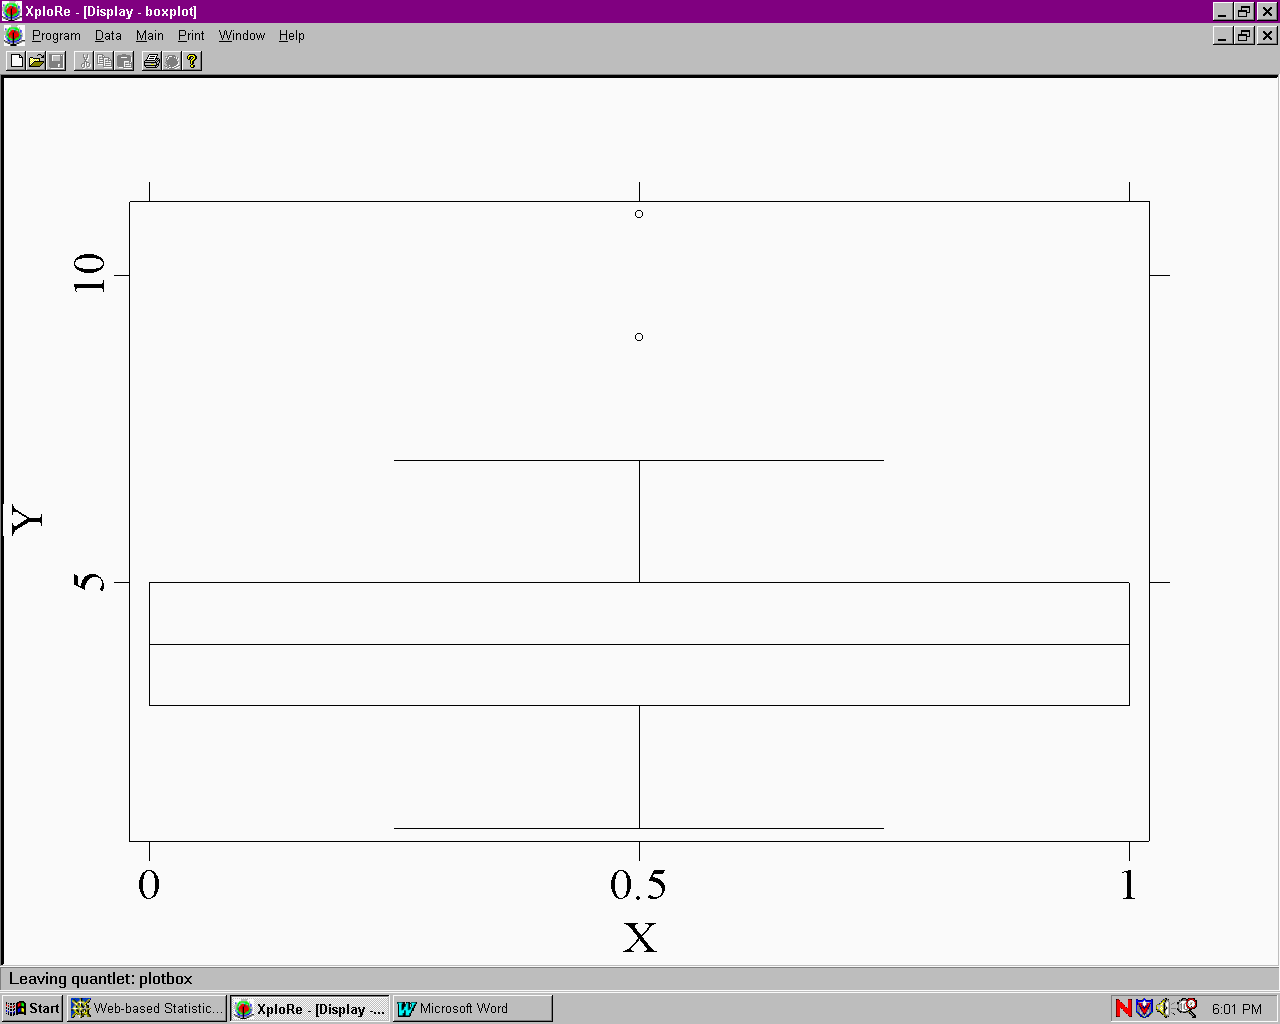Click the New file toolbar icon

[16, 61]
